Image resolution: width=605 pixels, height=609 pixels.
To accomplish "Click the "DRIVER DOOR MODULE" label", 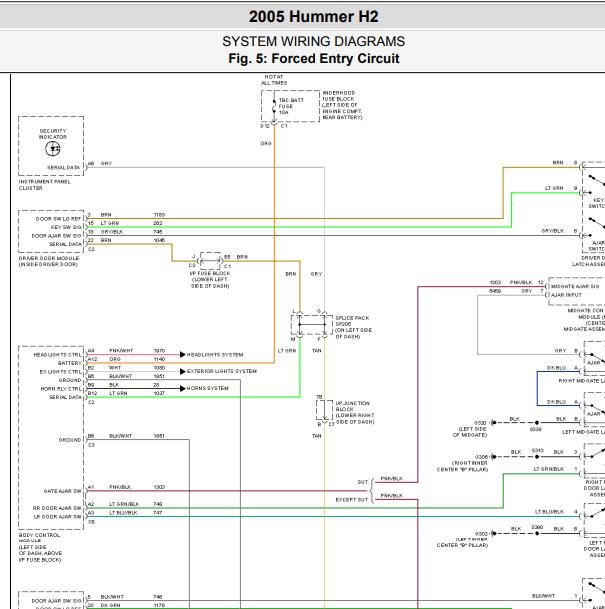I will pos(49,261).
